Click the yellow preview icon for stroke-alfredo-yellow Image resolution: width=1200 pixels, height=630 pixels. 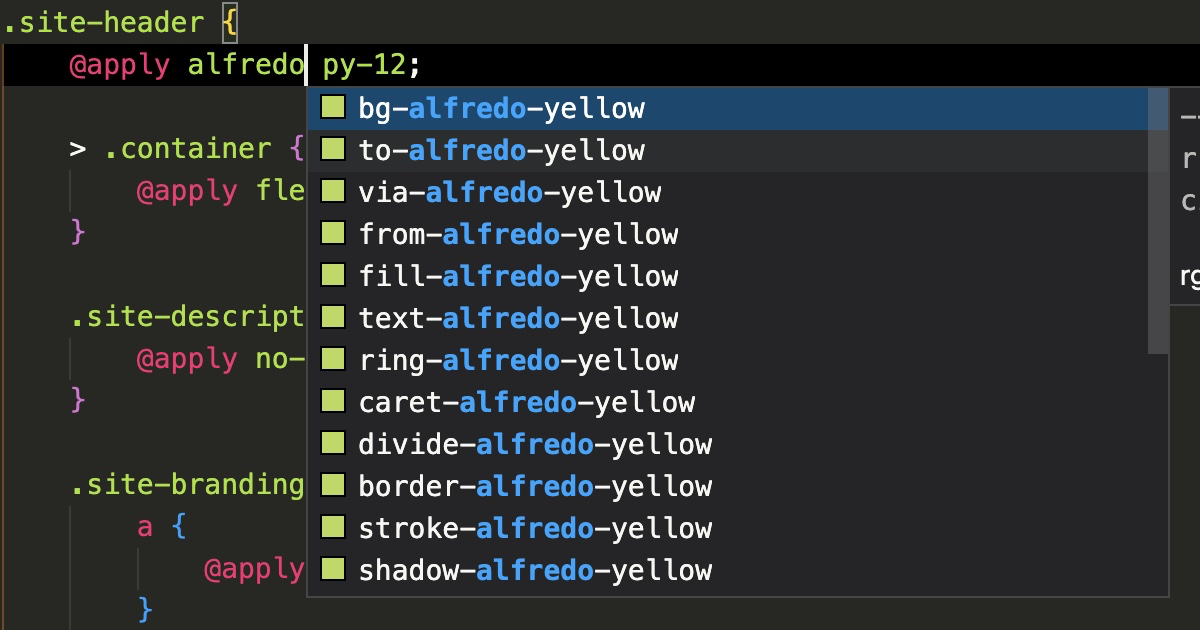[x=333, y=527]
